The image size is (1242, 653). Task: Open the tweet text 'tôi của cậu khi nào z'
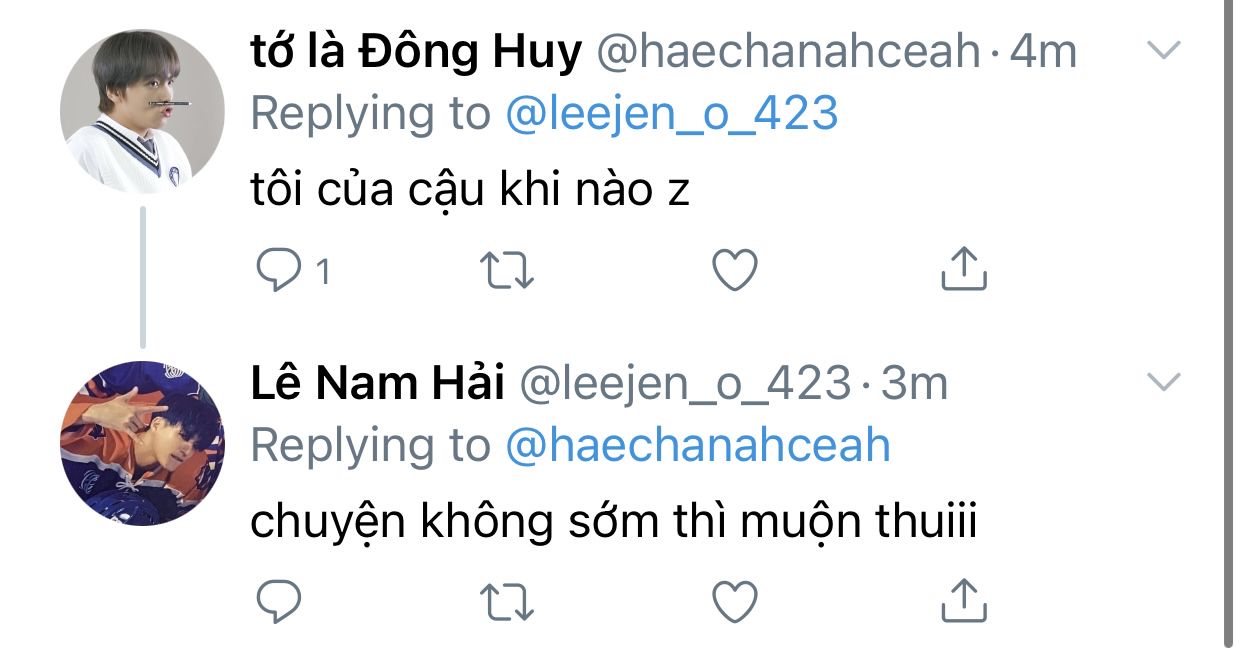[x=470, y=189]
